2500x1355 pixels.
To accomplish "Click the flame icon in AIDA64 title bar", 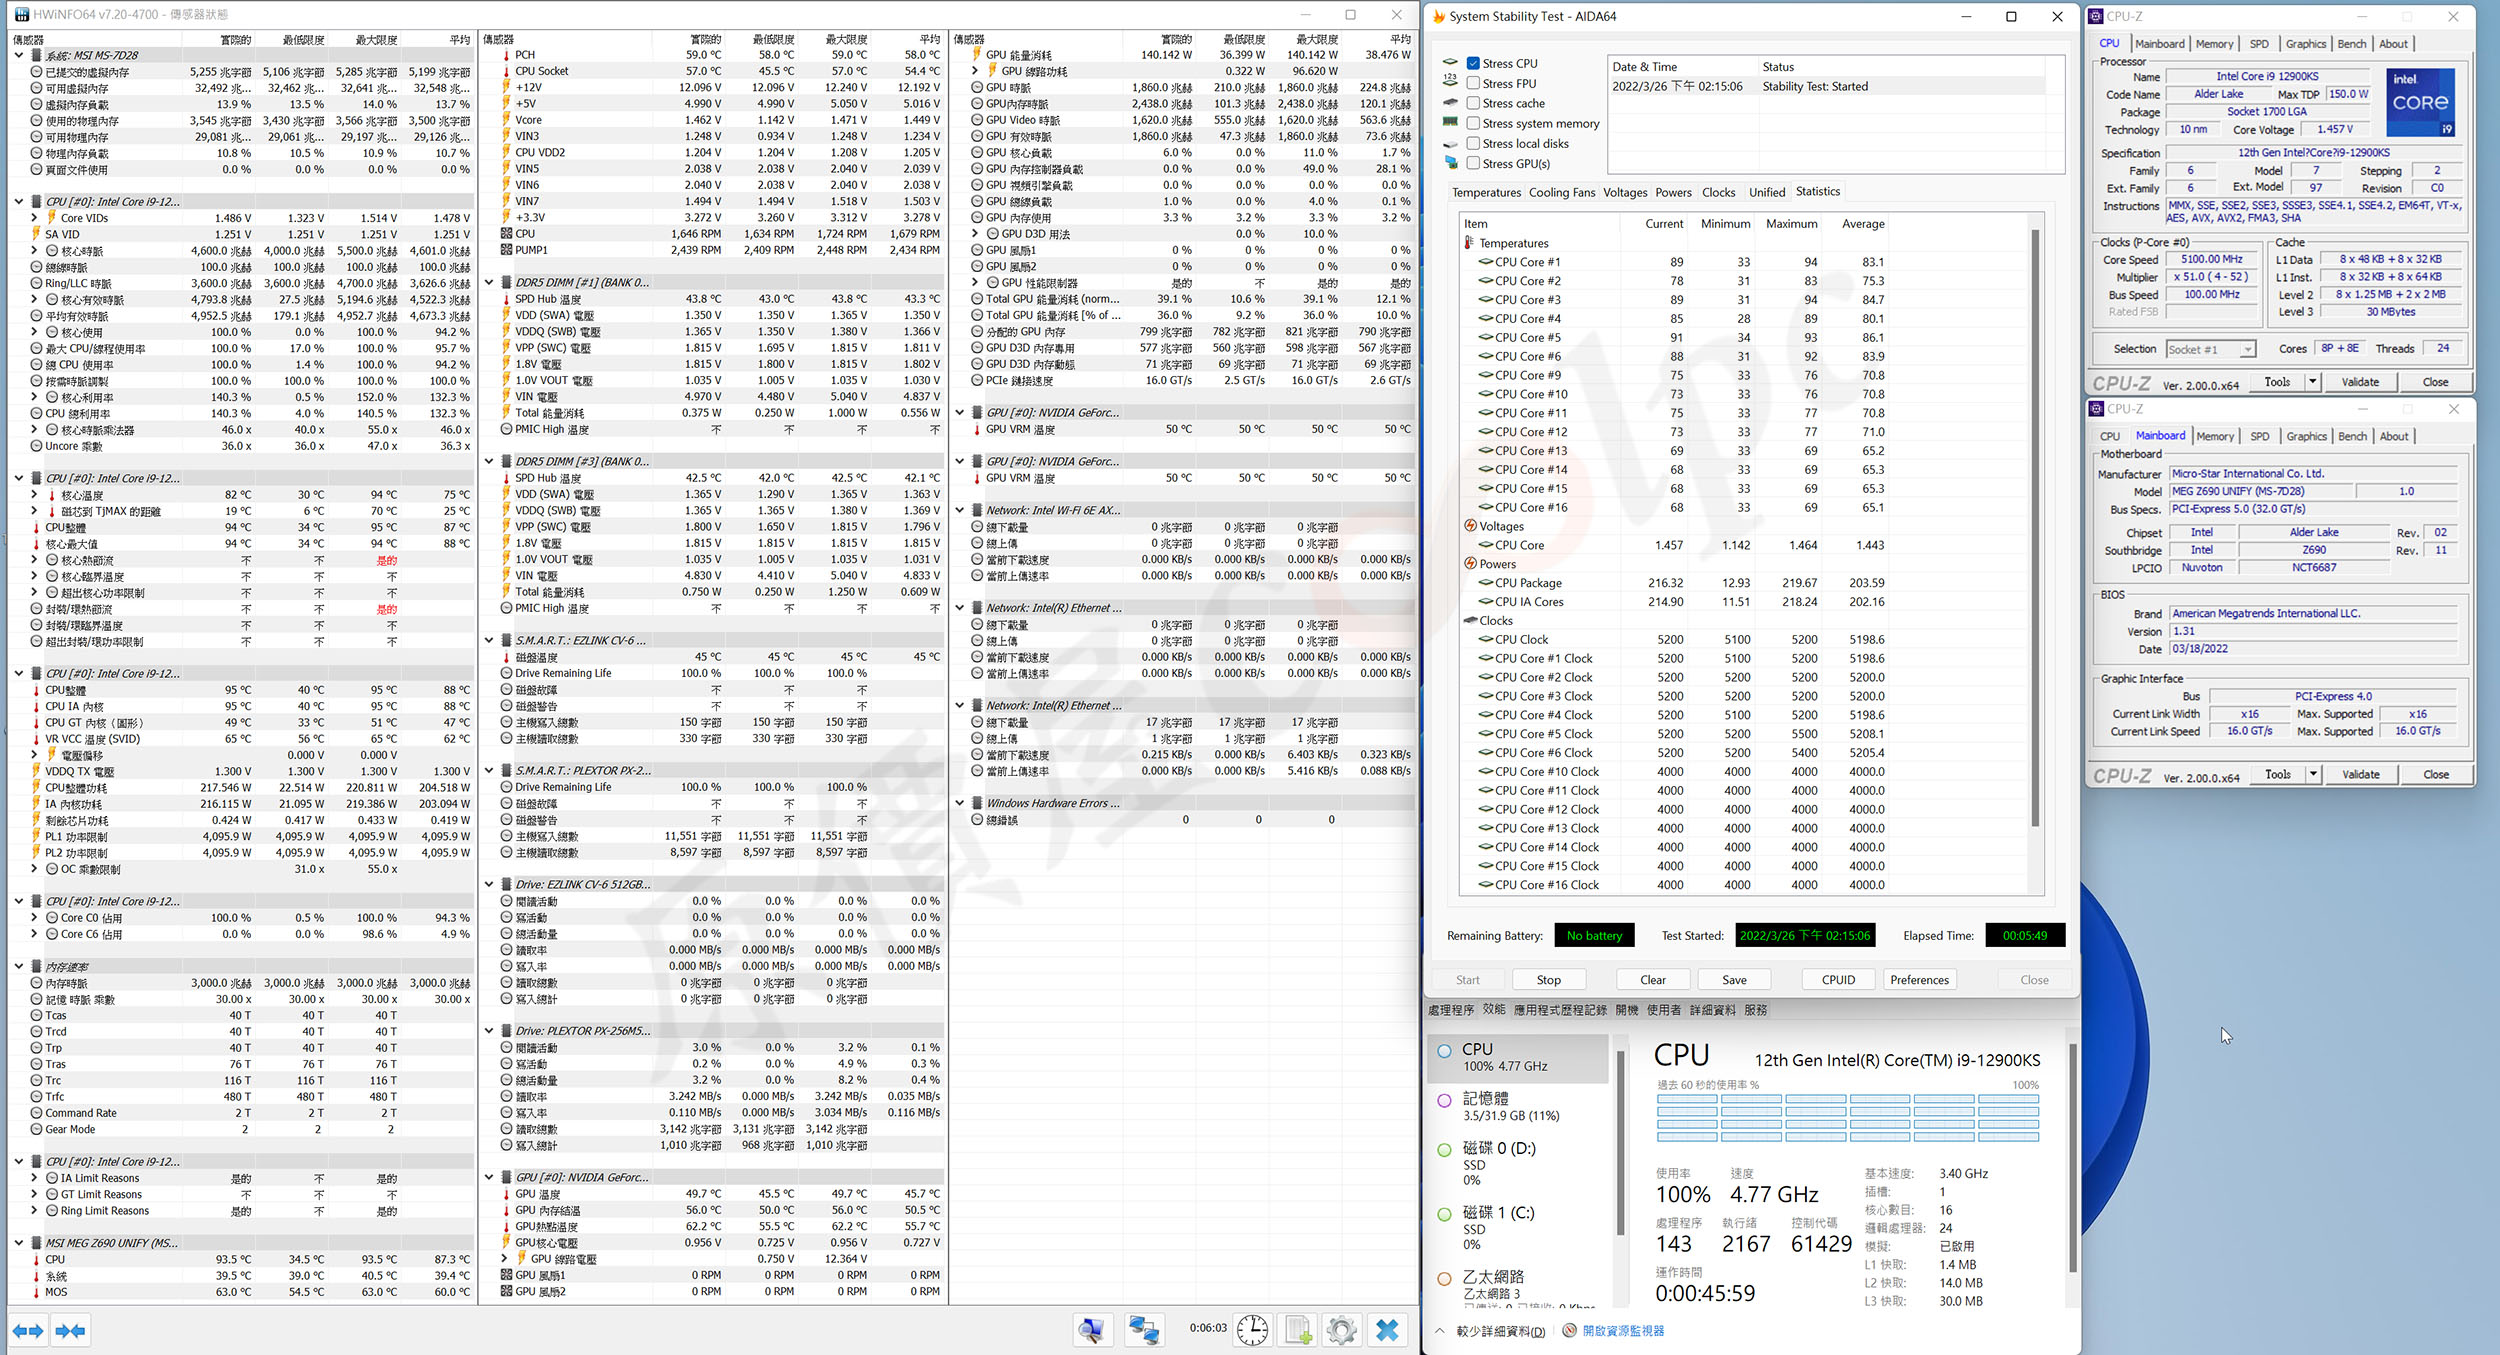I will [x=1439, y=16].
